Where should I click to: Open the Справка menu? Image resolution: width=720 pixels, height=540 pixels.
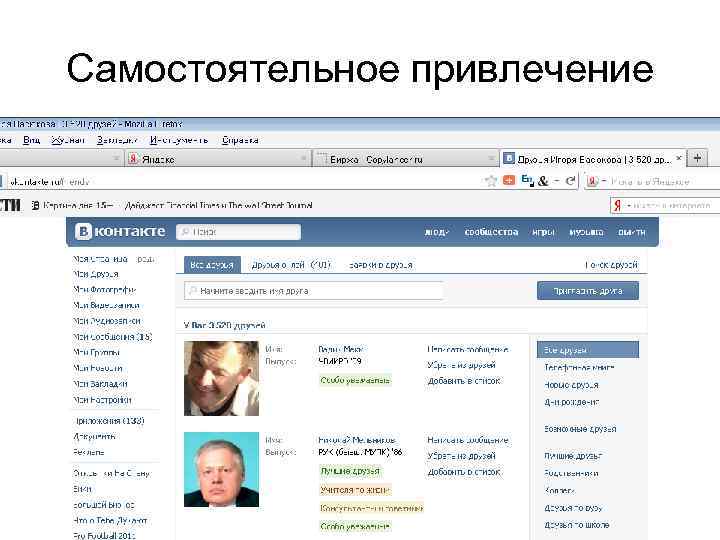pos(240,140)
